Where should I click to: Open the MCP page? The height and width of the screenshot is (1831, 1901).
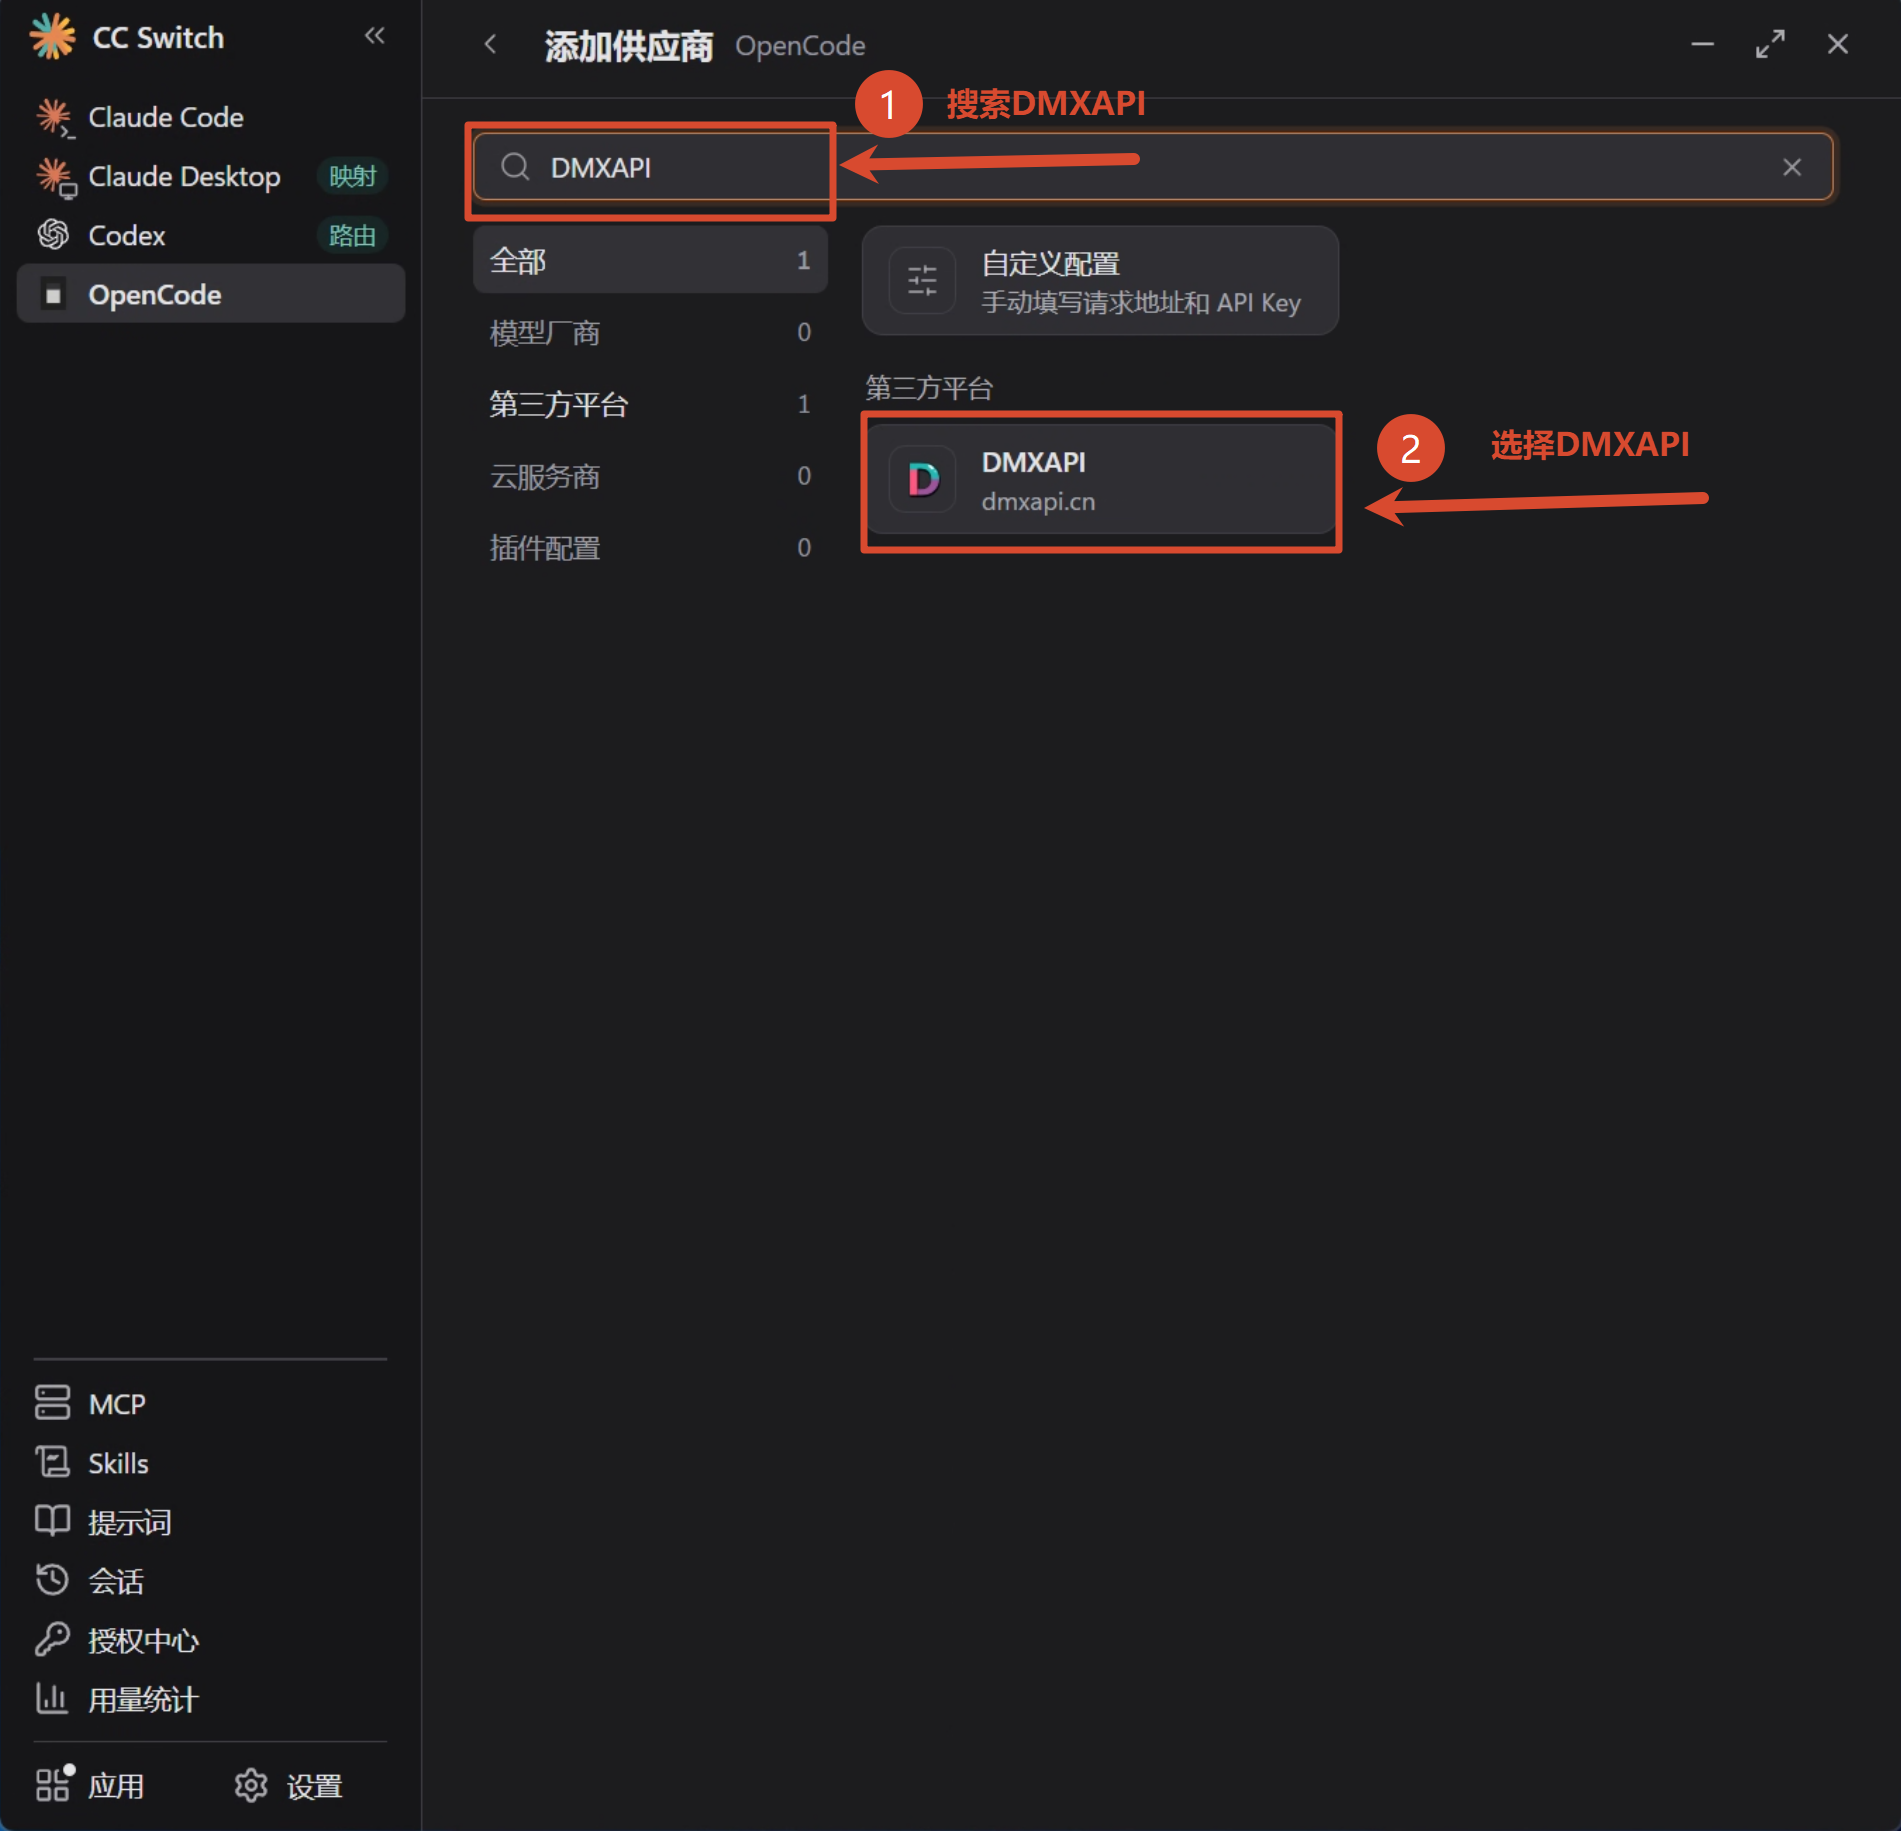click(211, 1403)
